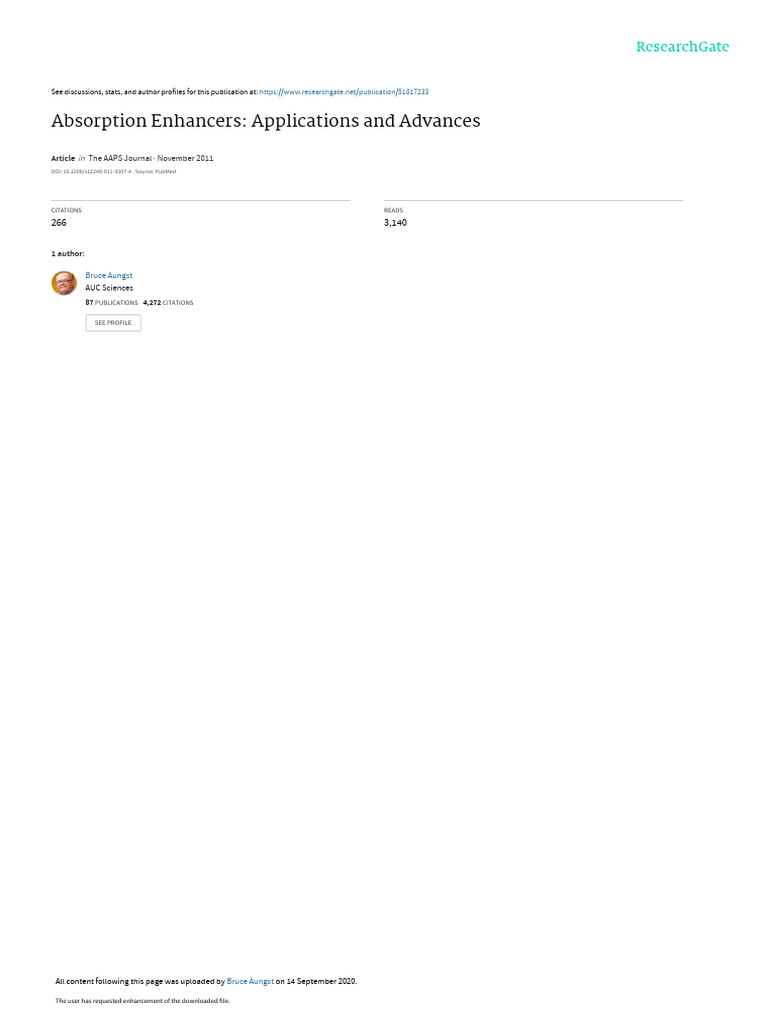This screenshot has height=1024, width=768.
Task: Click the bold Article type label
Action: (x=63, y=158)
